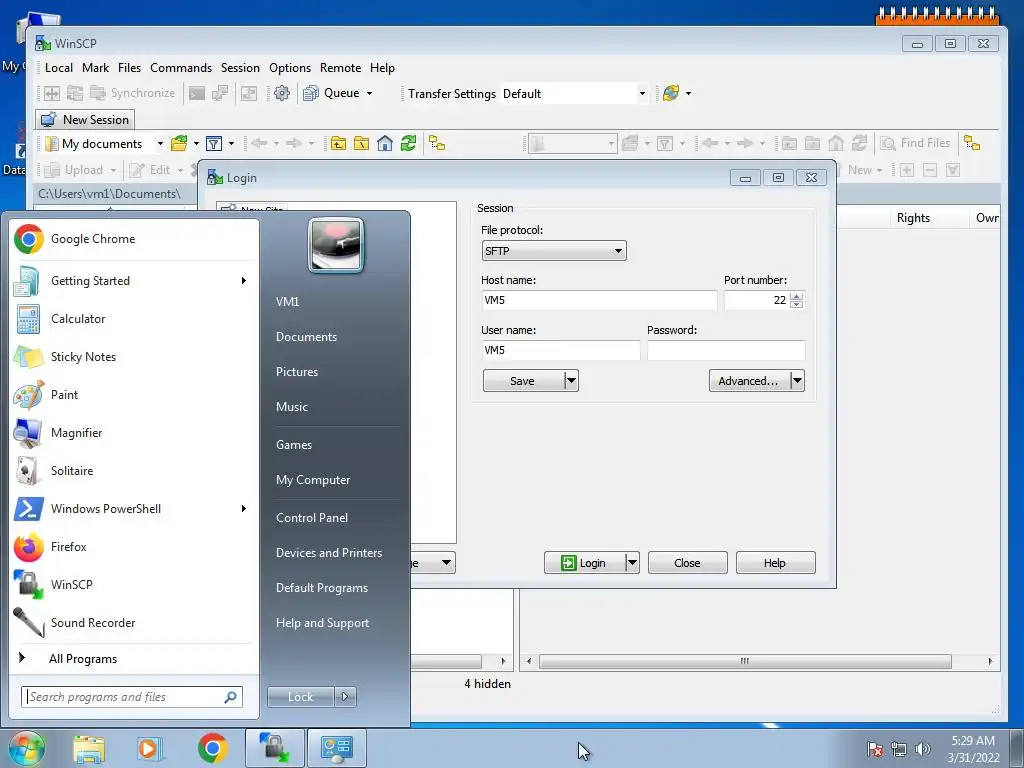
Task: Select the New Session tab
Action: [x=85, y=120]
